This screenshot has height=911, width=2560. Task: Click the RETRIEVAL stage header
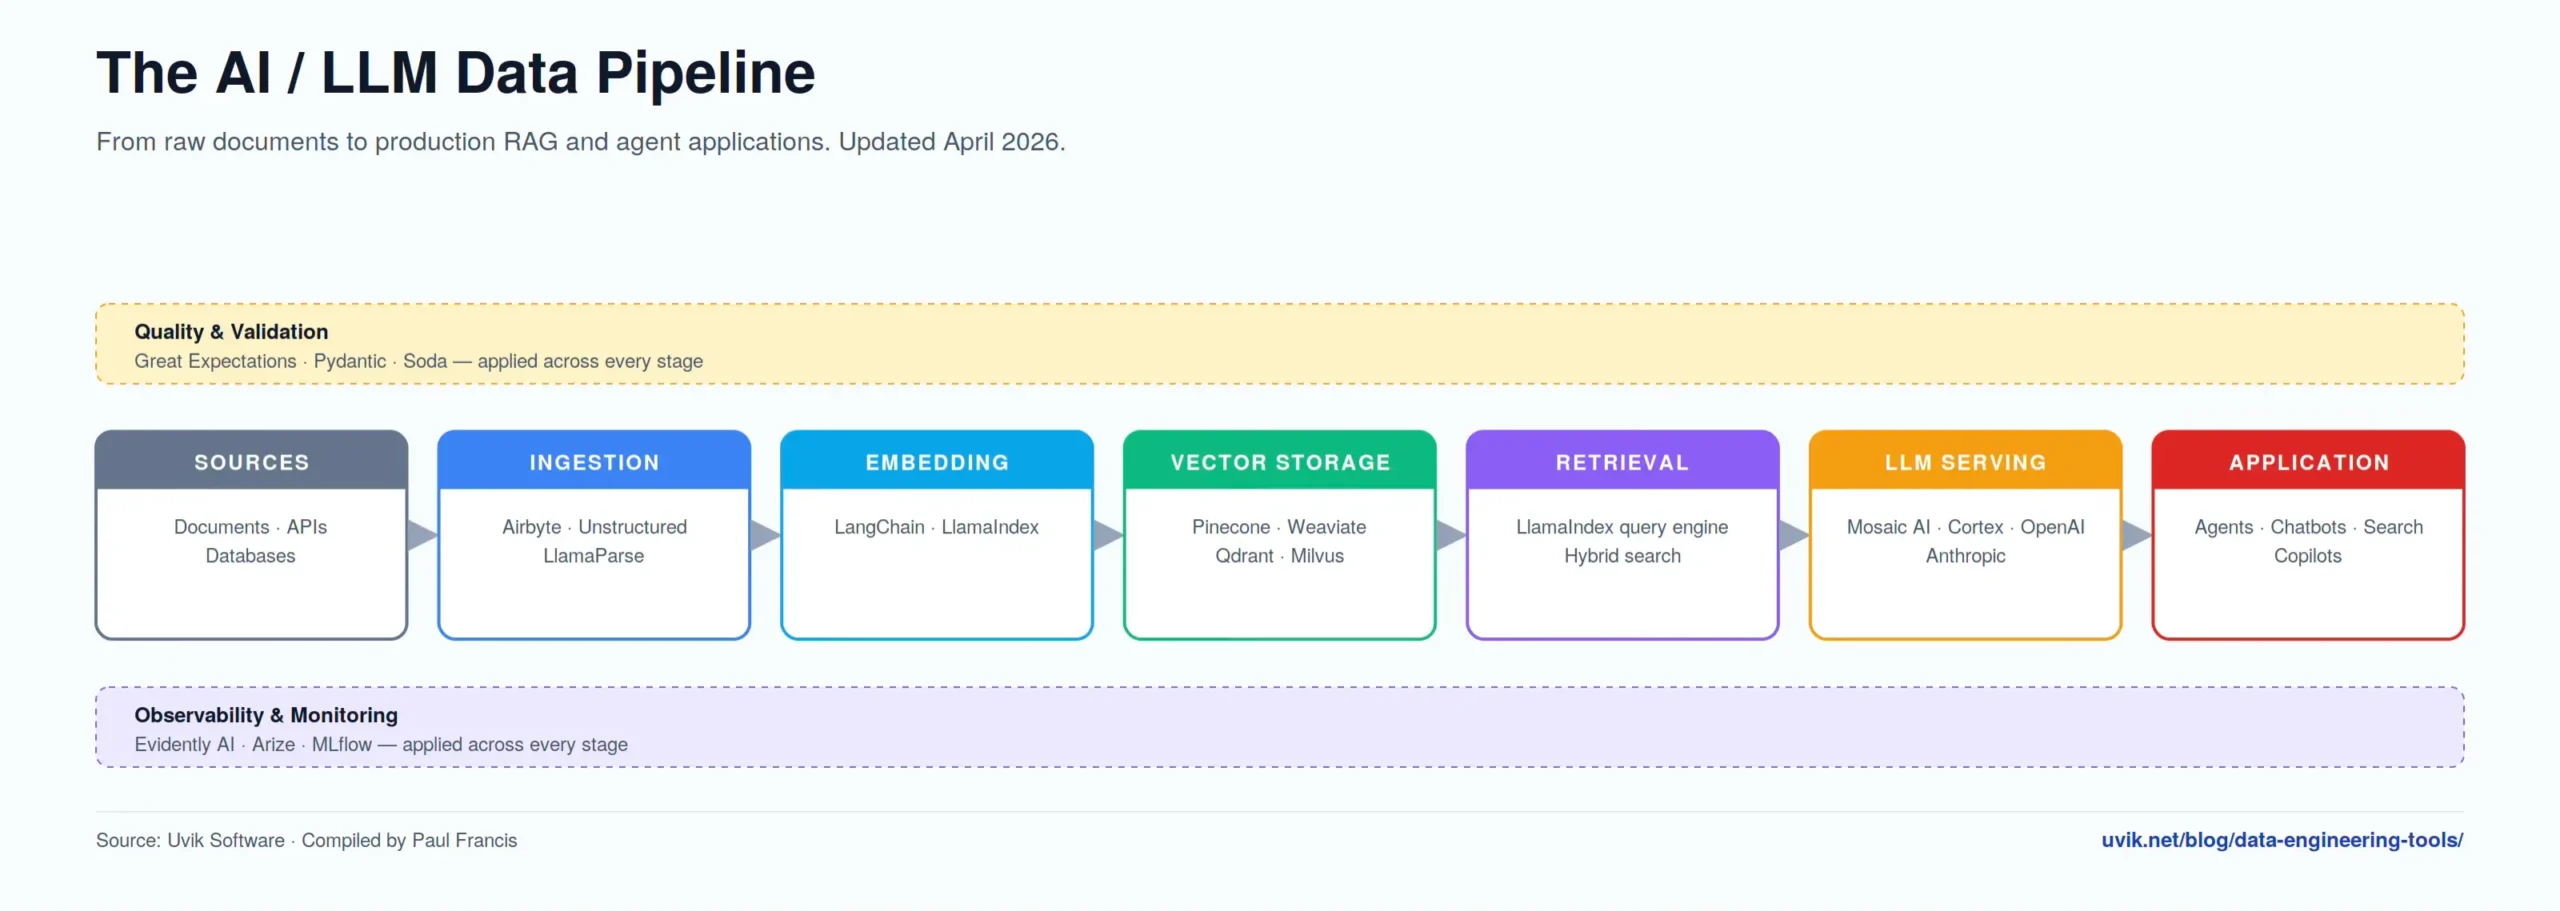tap(1622, 460)
